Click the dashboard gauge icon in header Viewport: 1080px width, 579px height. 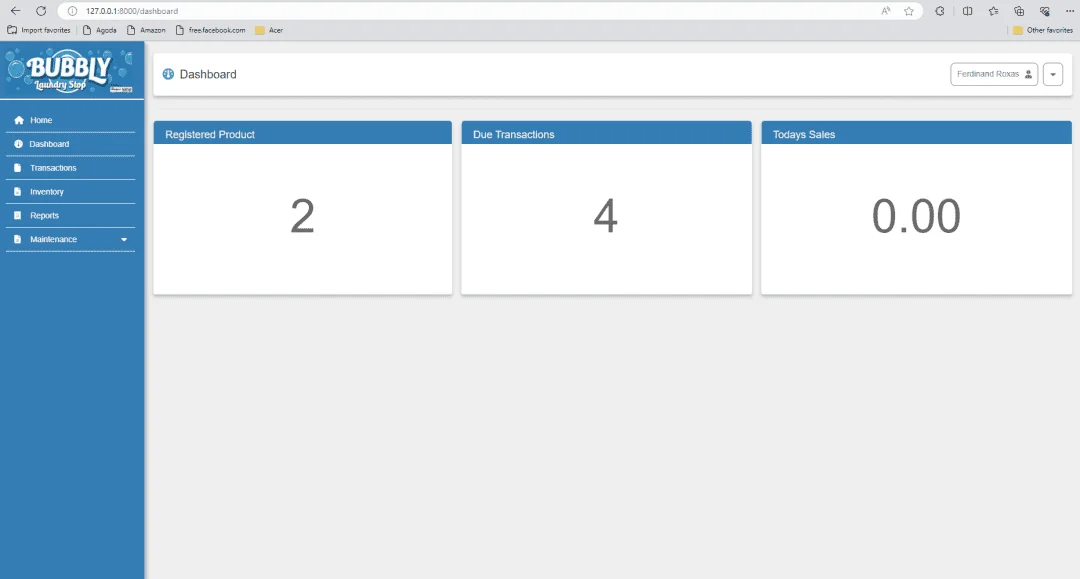click(x=168, y=74)
